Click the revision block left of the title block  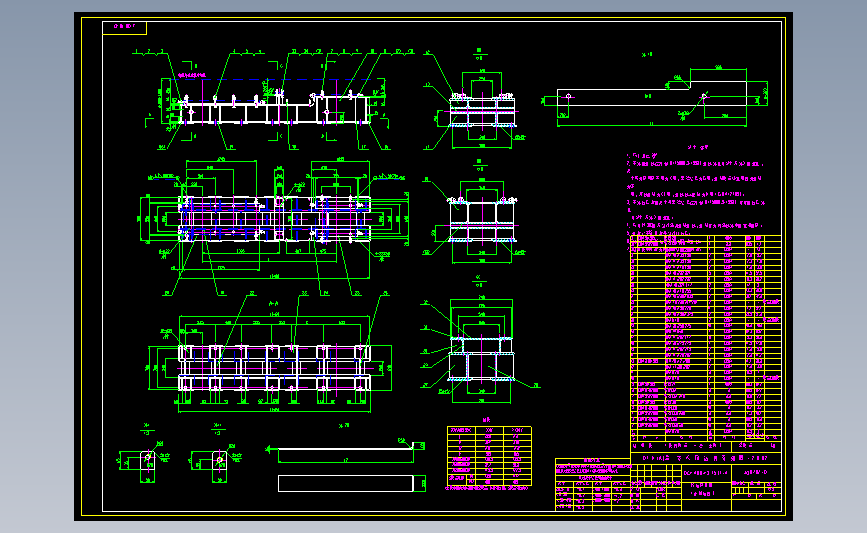pos(593,484)
